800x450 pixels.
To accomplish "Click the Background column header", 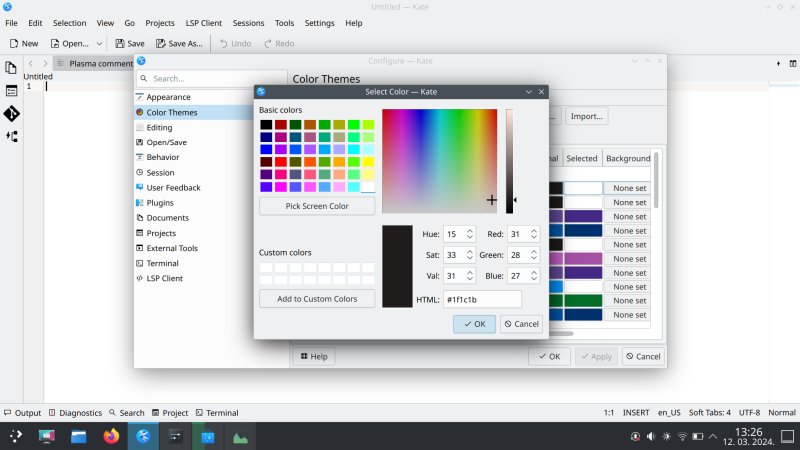I will [628, 158].
